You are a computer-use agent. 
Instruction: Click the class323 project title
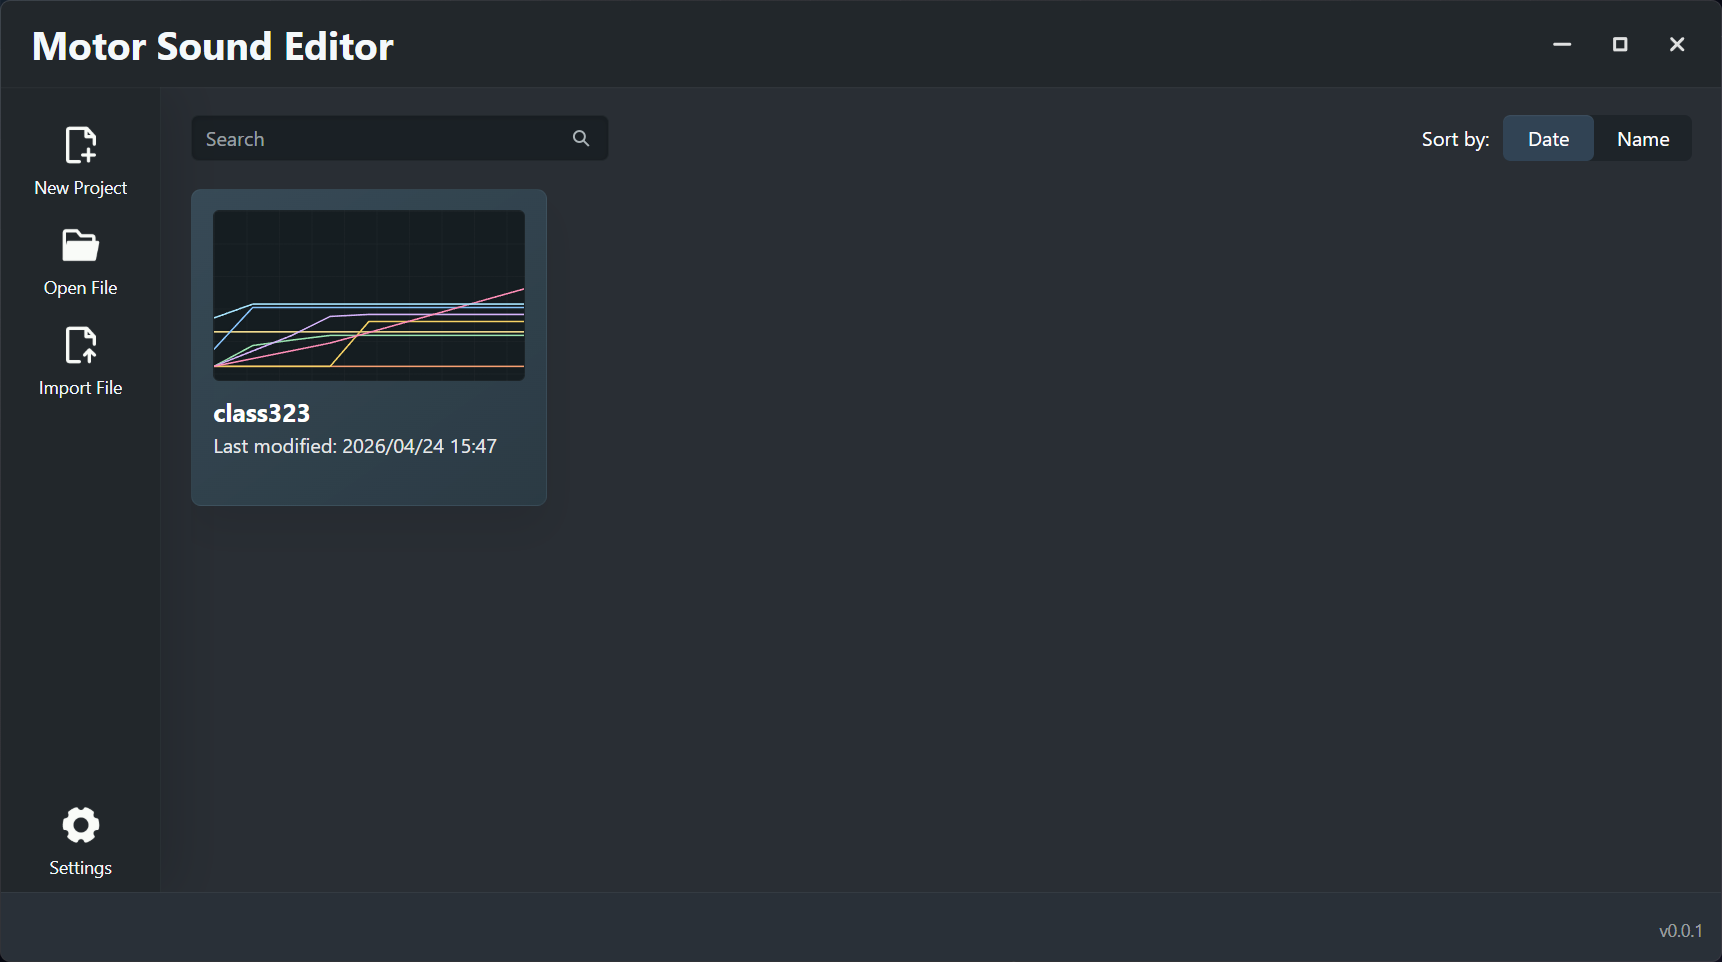tap(262, 413)
